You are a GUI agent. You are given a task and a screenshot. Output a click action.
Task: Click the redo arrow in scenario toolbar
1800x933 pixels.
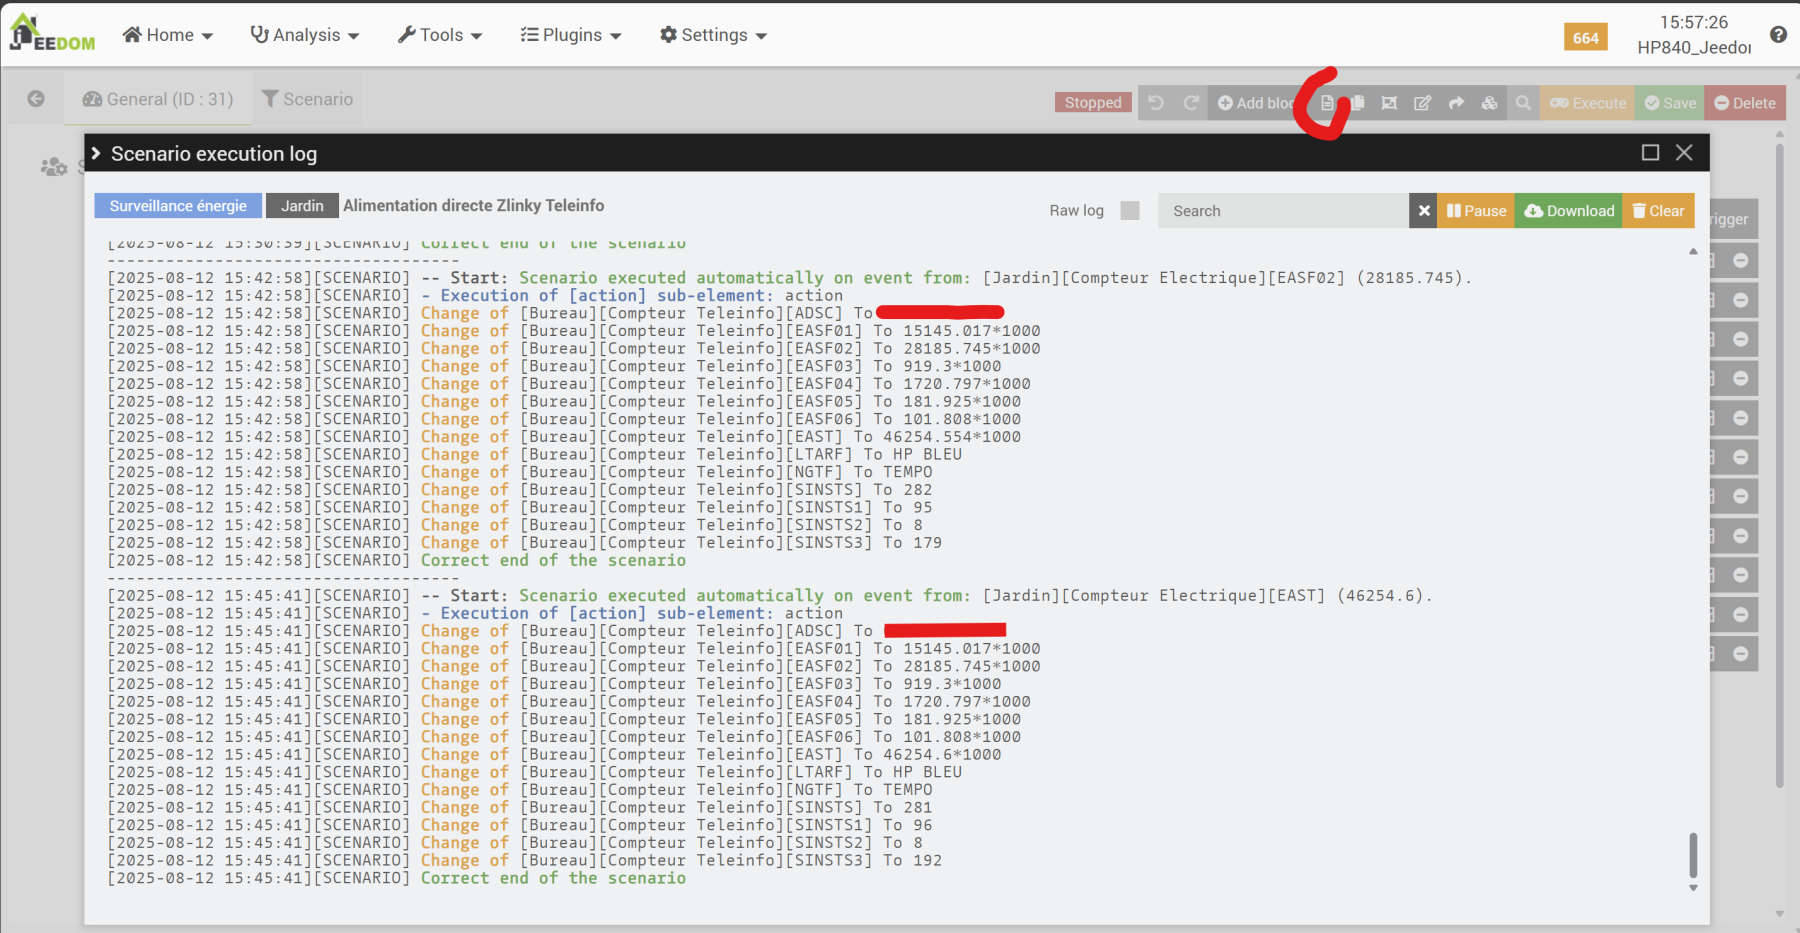(1190, 103)
